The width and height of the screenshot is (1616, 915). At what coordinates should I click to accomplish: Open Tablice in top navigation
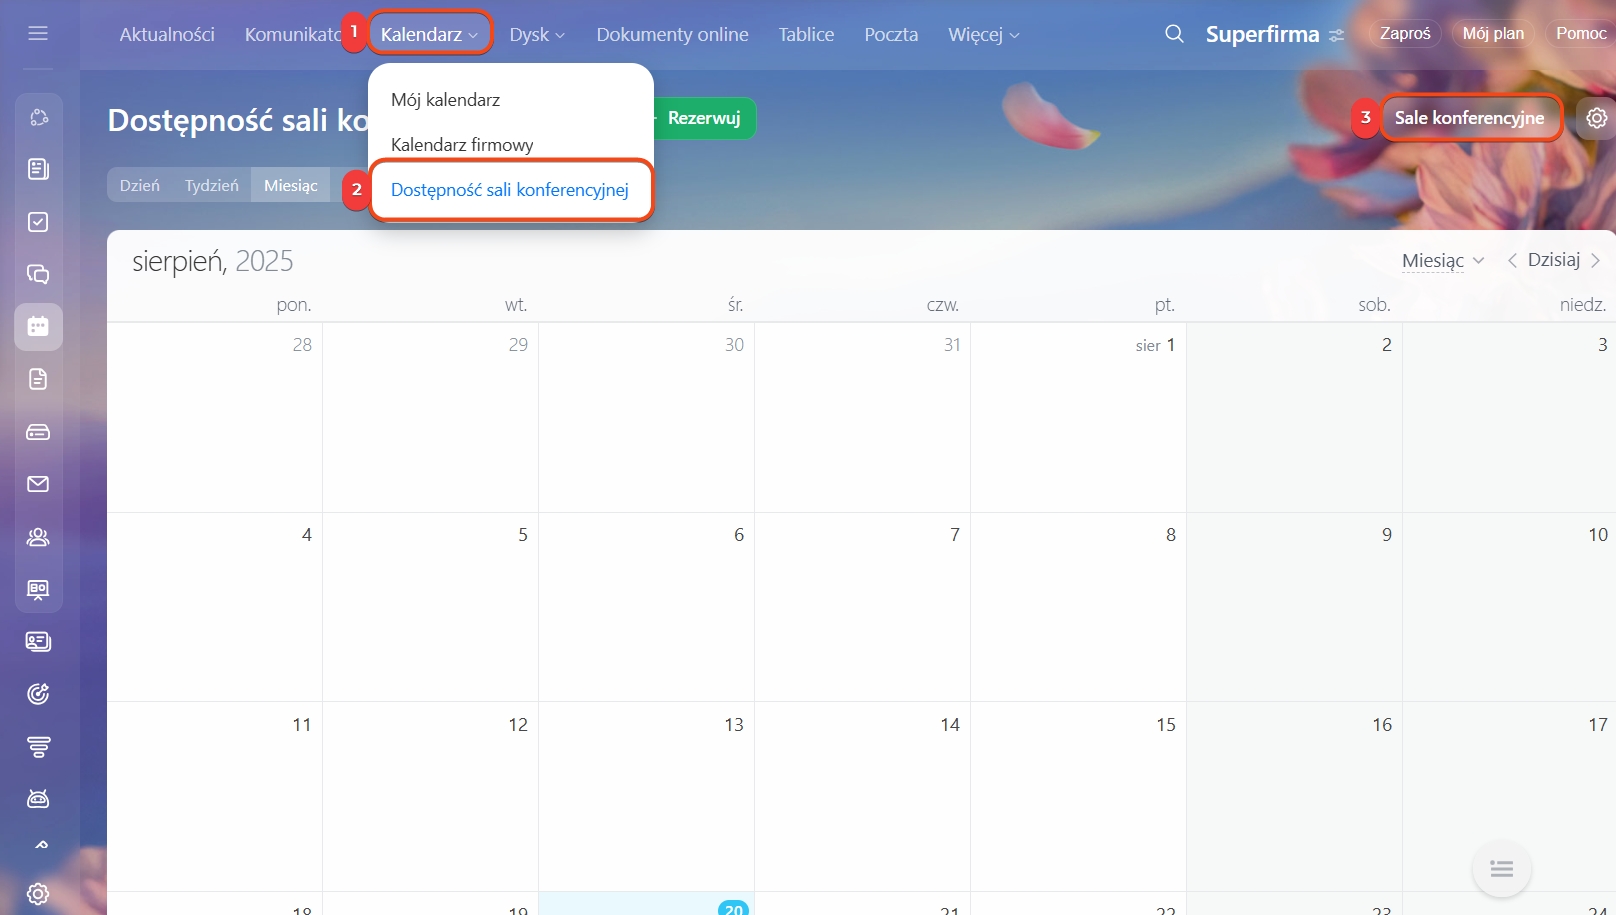(x=806, y=34)
